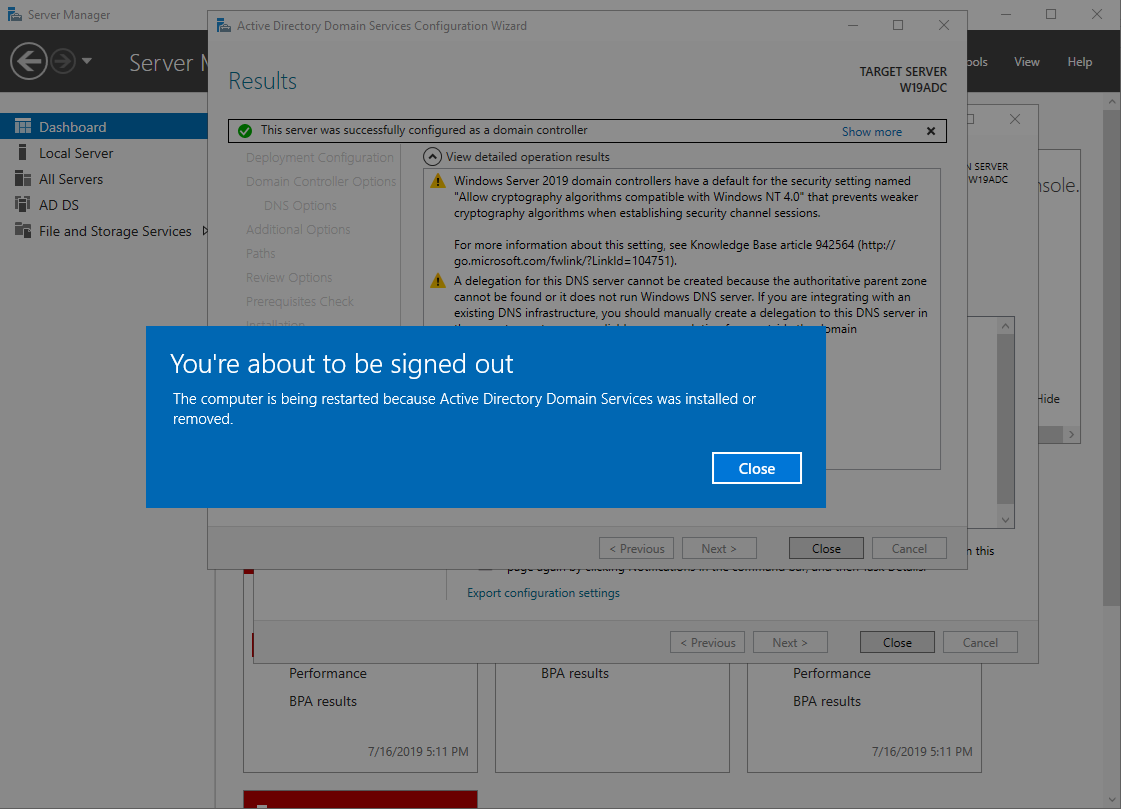Minimize the AD DS Configuration Wizard window
The width and height of the screenshot is (1121, 809).
853,25
